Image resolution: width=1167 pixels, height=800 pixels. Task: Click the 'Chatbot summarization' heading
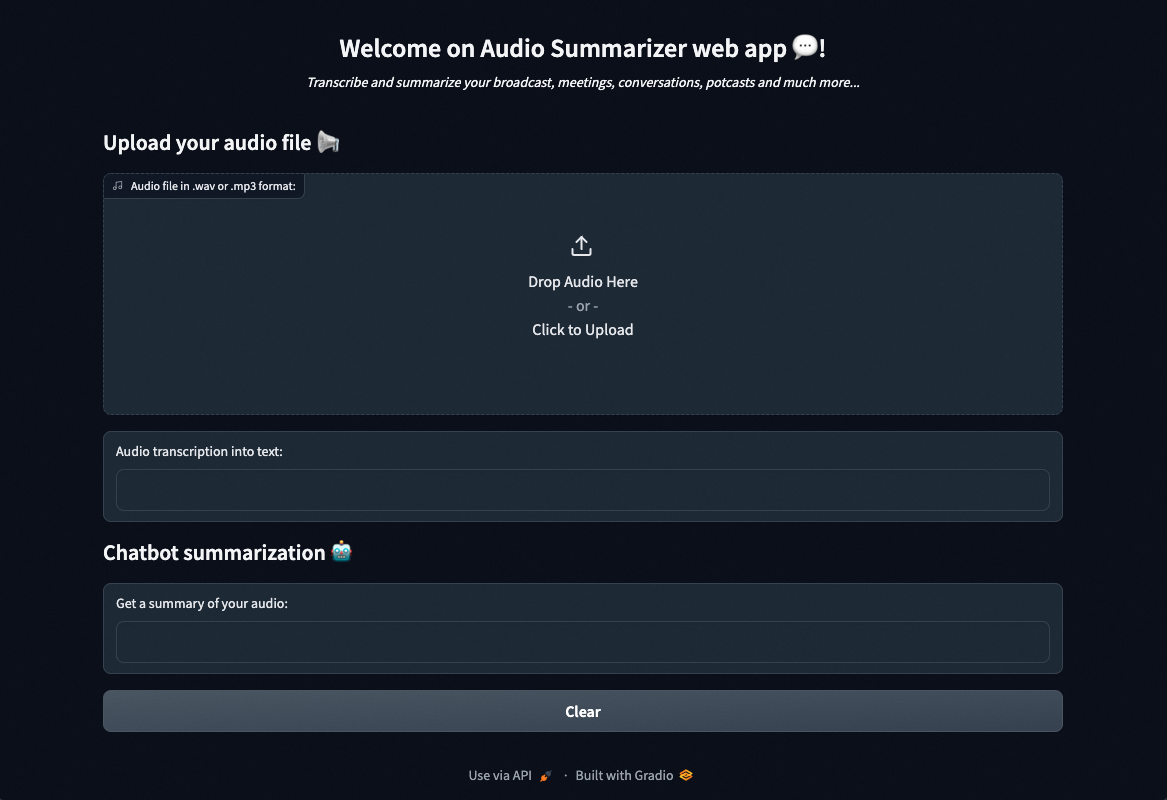pyautogui.click(x=215, y=551)
